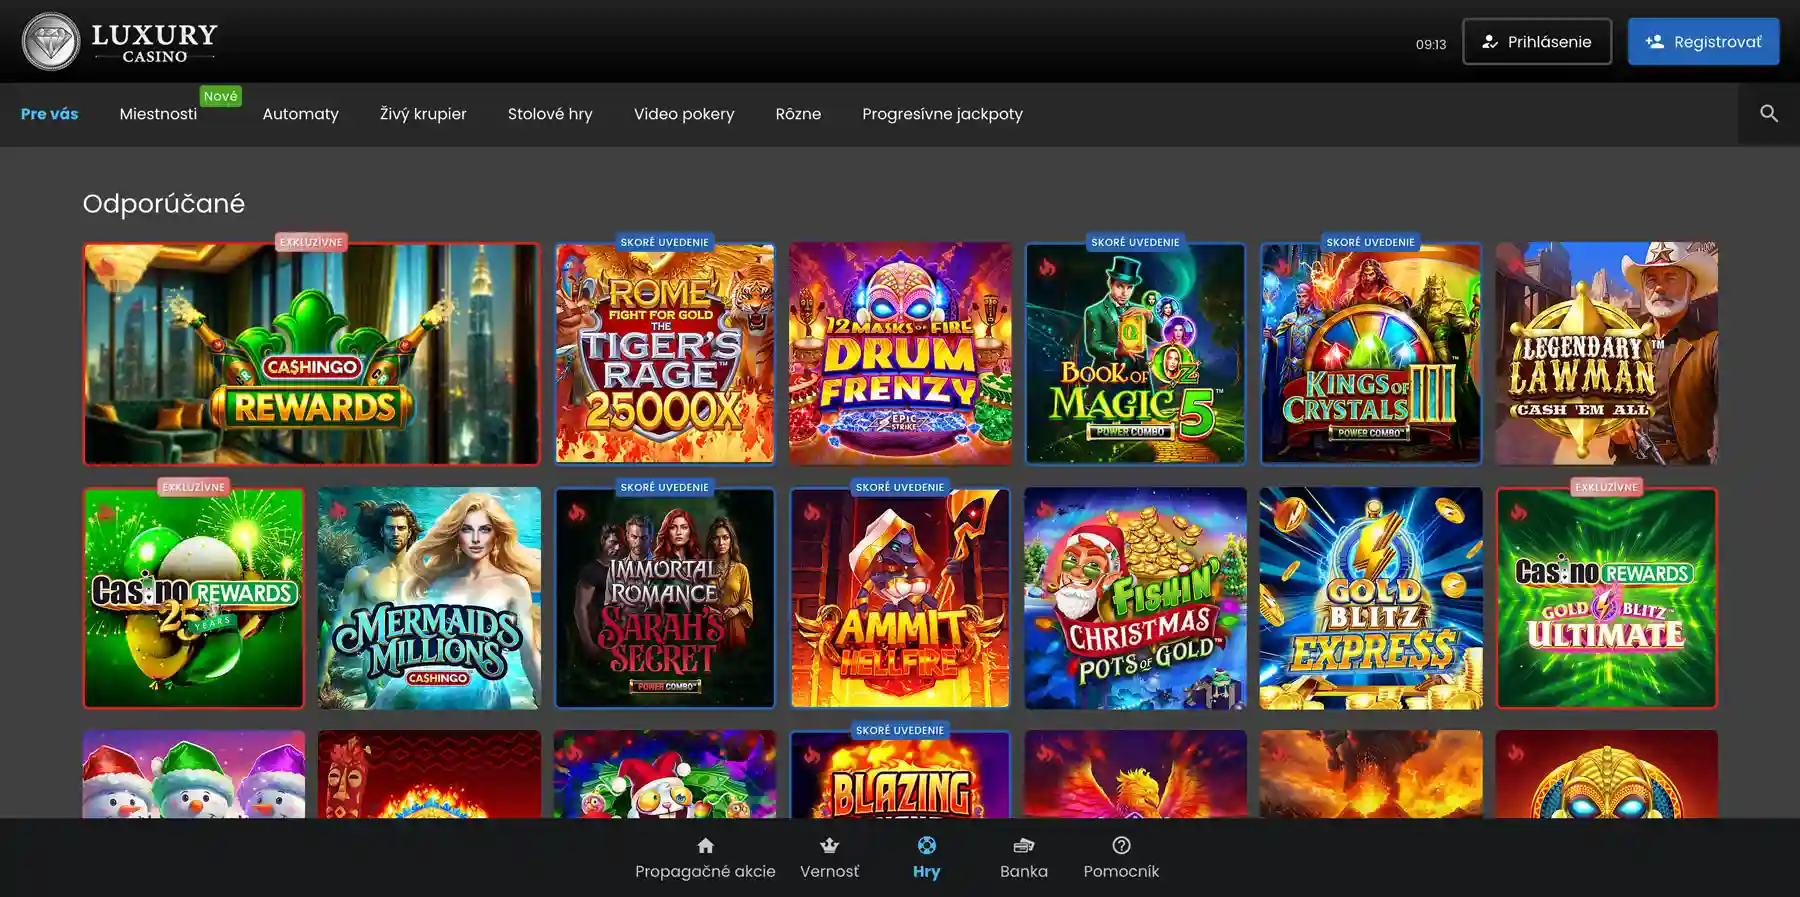Viewport: 1800px width, 897px height.
Task: Click the home icon above Propagačné akcie
Action: click(x=705, y=846)
